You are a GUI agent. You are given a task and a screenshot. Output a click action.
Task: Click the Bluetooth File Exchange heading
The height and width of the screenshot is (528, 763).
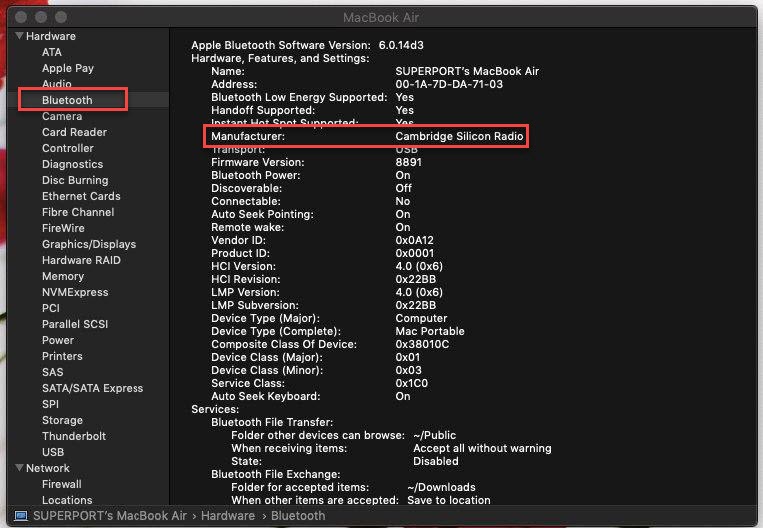(275, 474)
